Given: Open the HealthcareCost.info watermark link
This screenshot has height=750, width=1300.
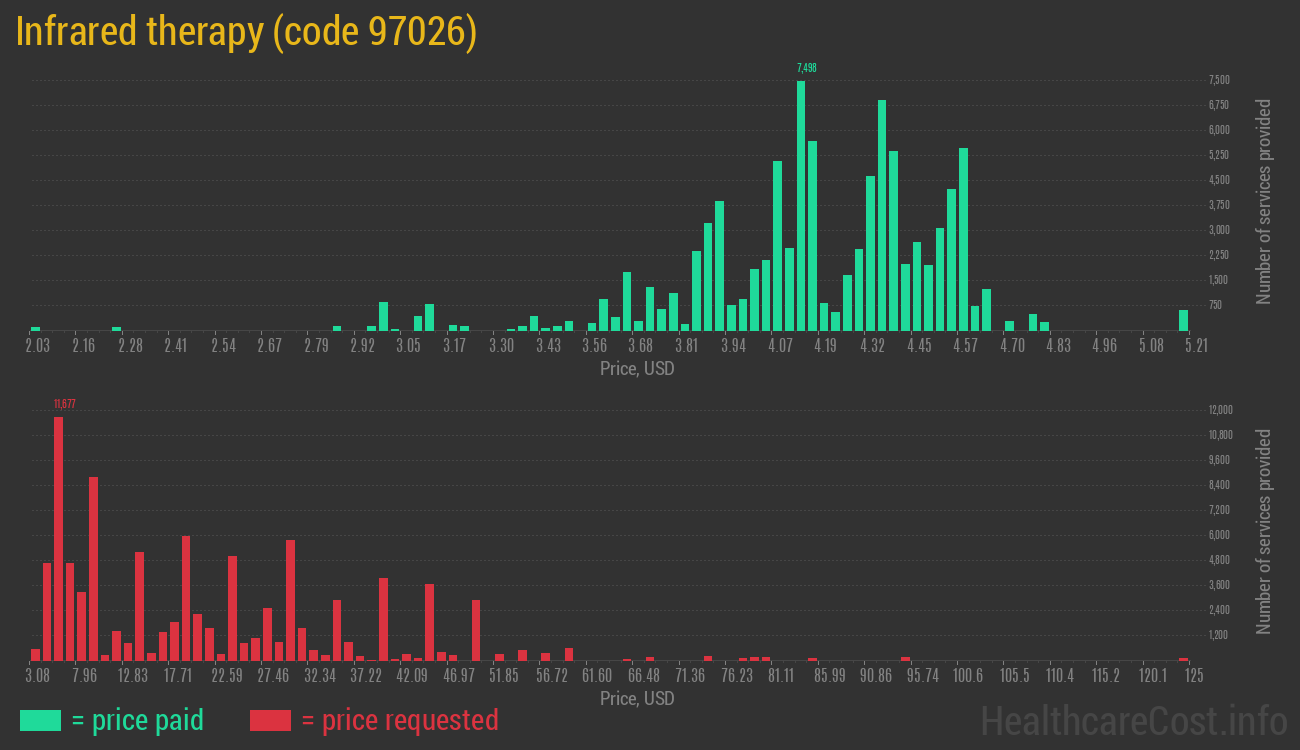Looking at the screenshot, I should tap(1133, 720).
